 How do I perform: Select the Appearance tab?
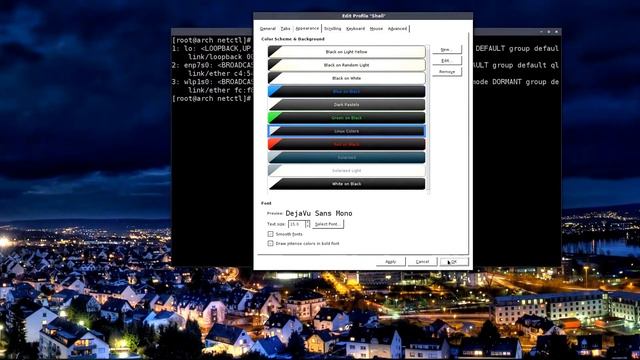(x=307, y=28)
